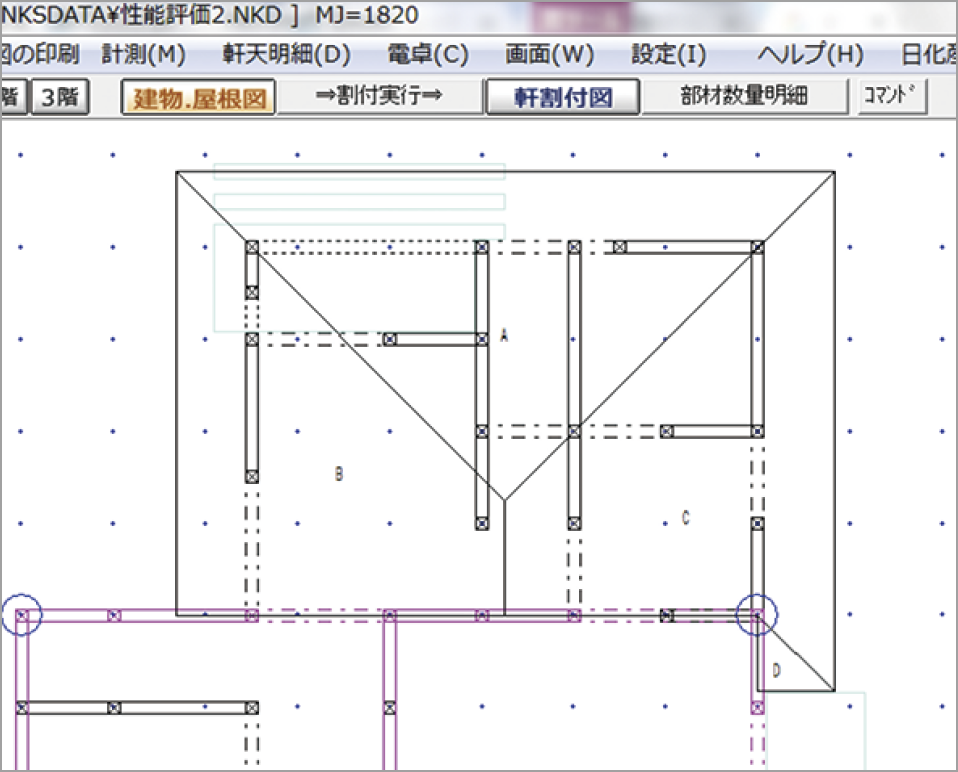Click the 3階 floor button
958x772 pixels.
click(x=60, y=96)
